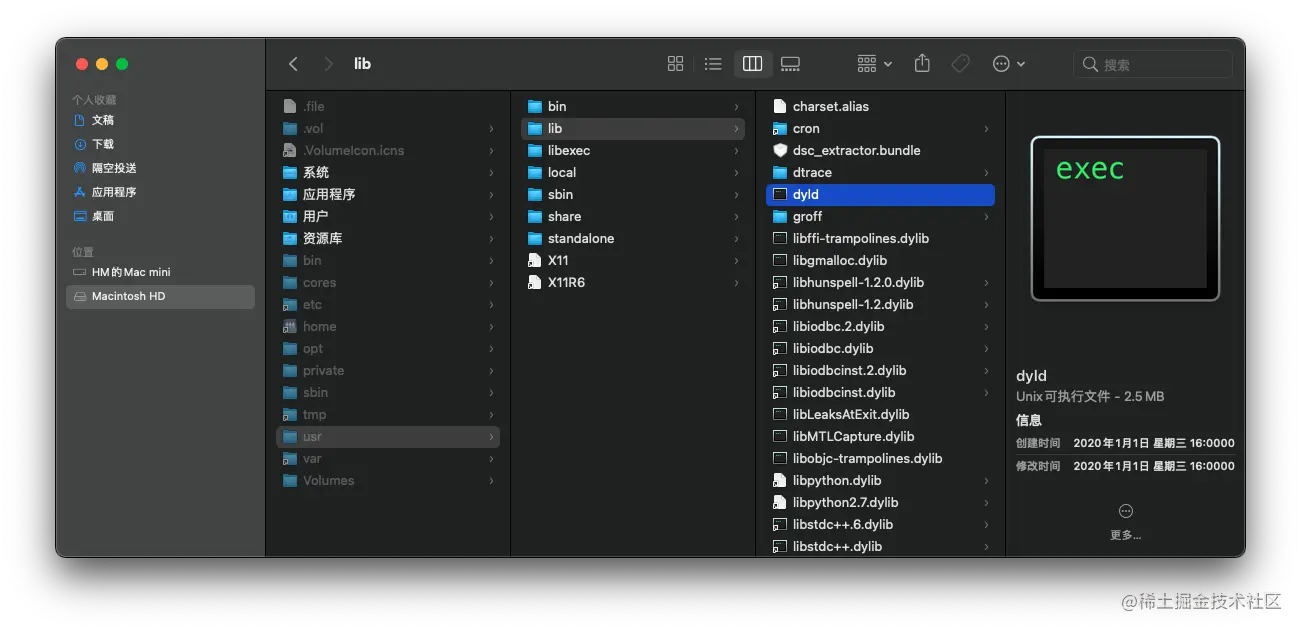Screen dimensions: 1301x631
Task: Go forward with the right chevron
Action: 328,64
